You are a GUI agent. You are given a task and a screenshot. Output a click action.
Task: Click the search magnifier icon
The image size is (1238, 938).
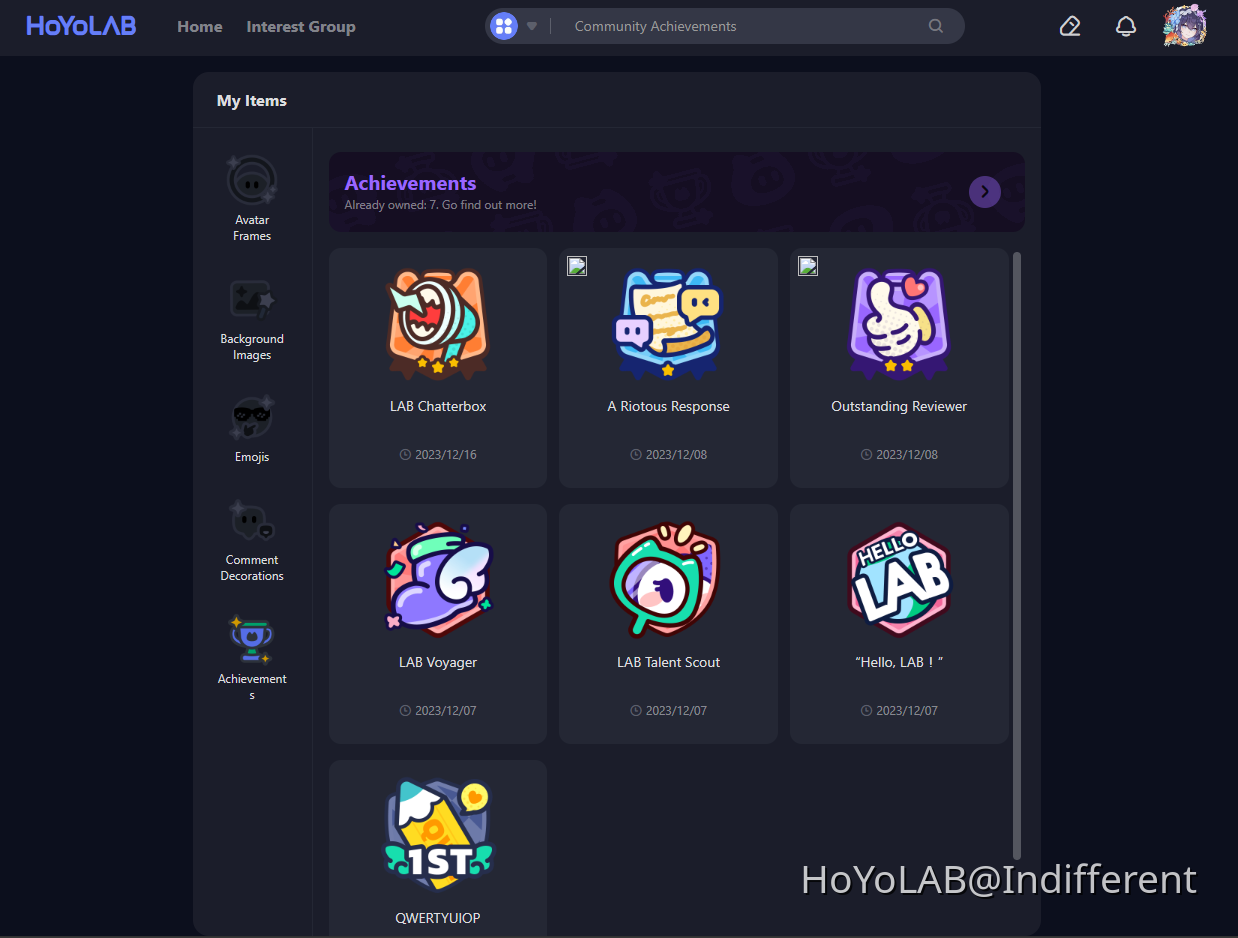(936, 26)
